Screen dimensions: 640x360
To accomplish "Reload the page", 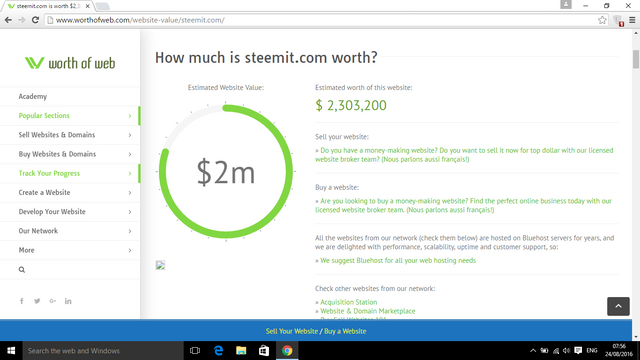I will [35, 20].
